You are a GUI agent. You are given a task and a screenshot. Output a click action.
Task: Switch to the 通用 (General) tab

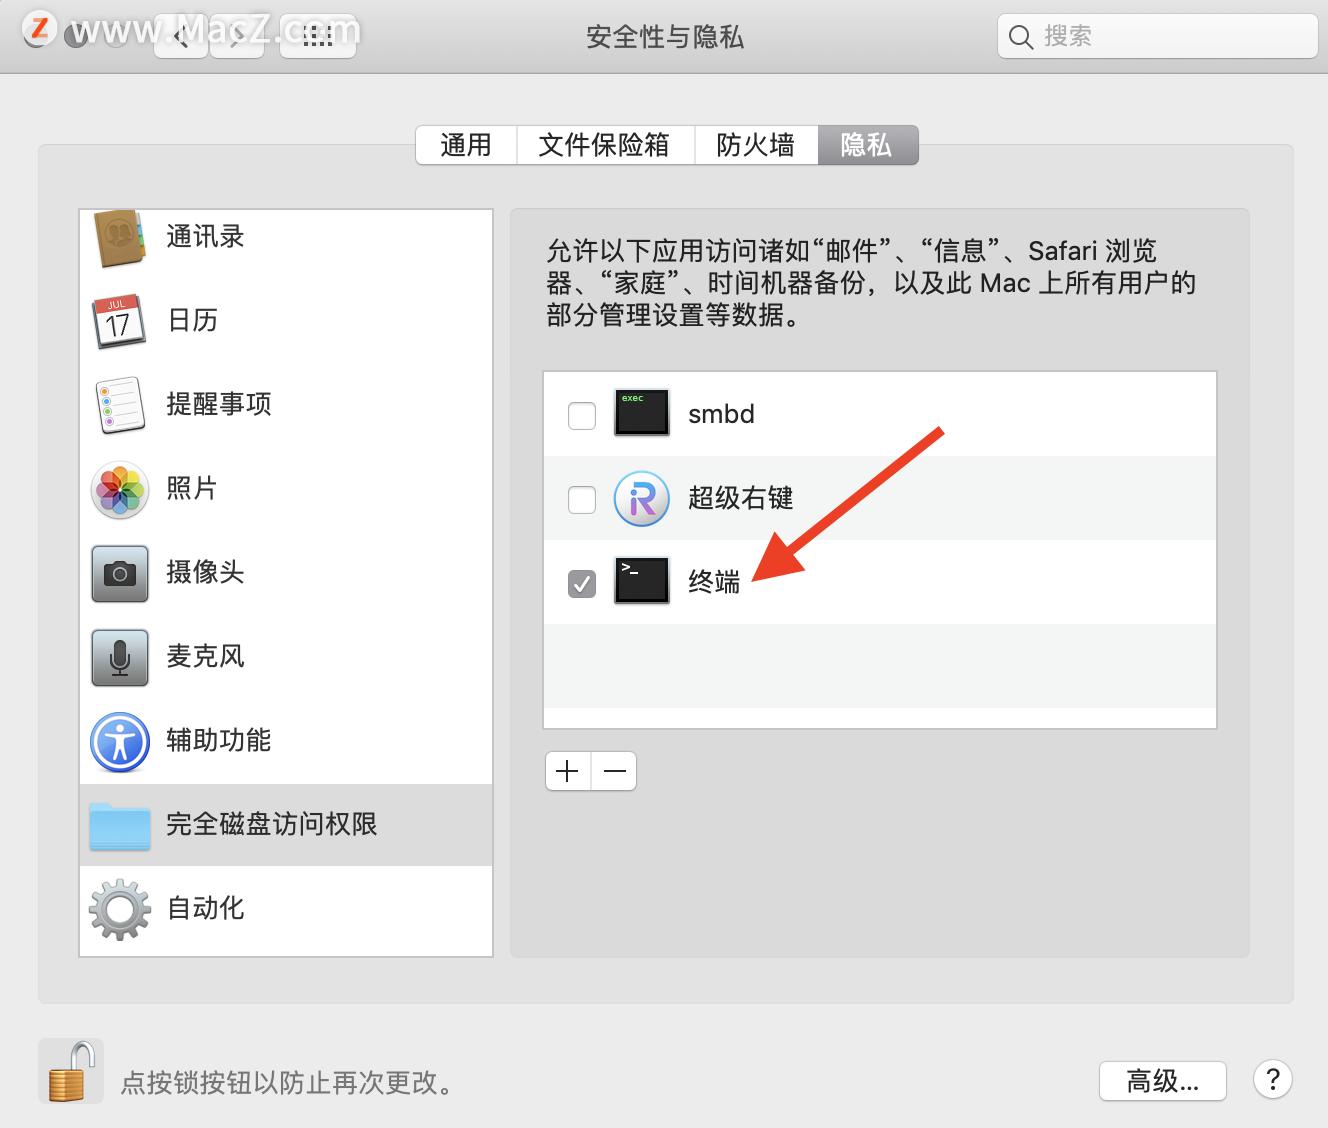pyautogui.click(x=465, y=145)
